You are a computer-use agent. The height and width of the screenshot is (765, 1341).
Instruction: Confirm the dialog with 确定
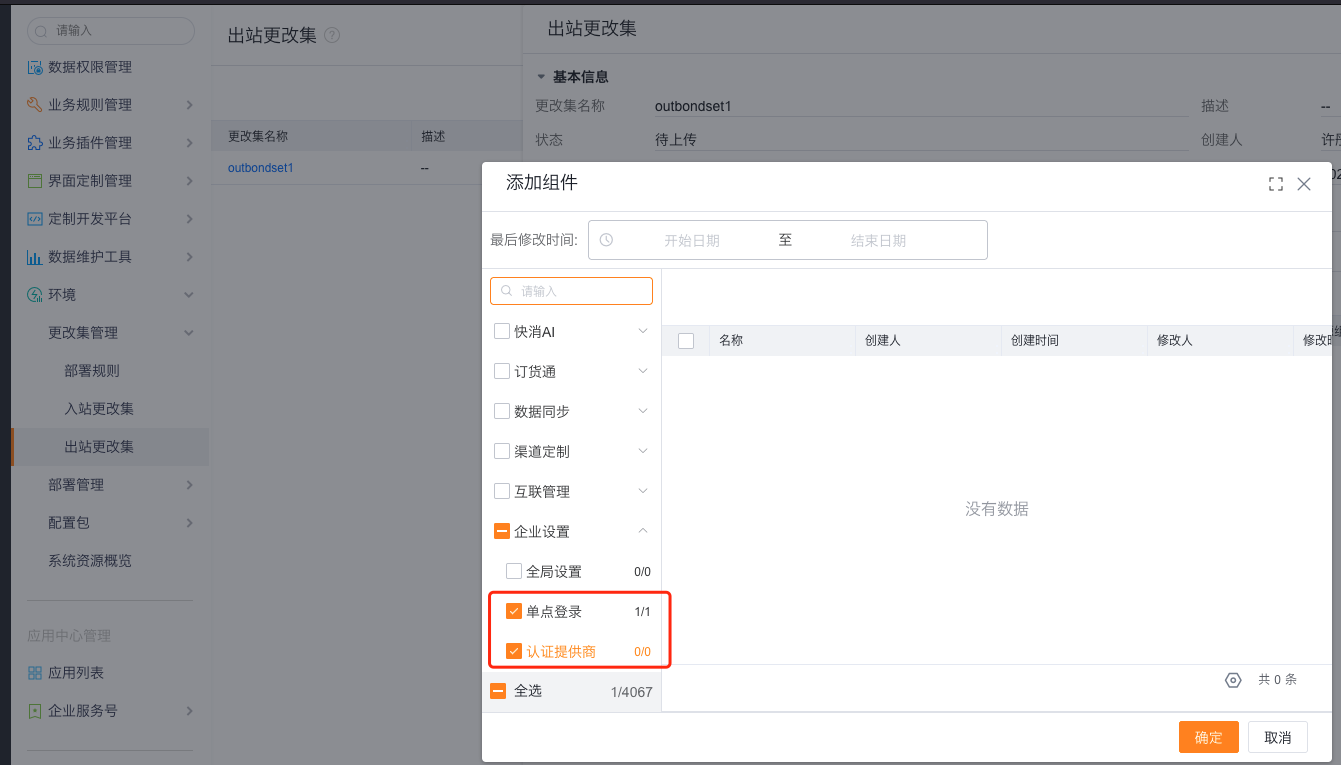click(1208, 736)
